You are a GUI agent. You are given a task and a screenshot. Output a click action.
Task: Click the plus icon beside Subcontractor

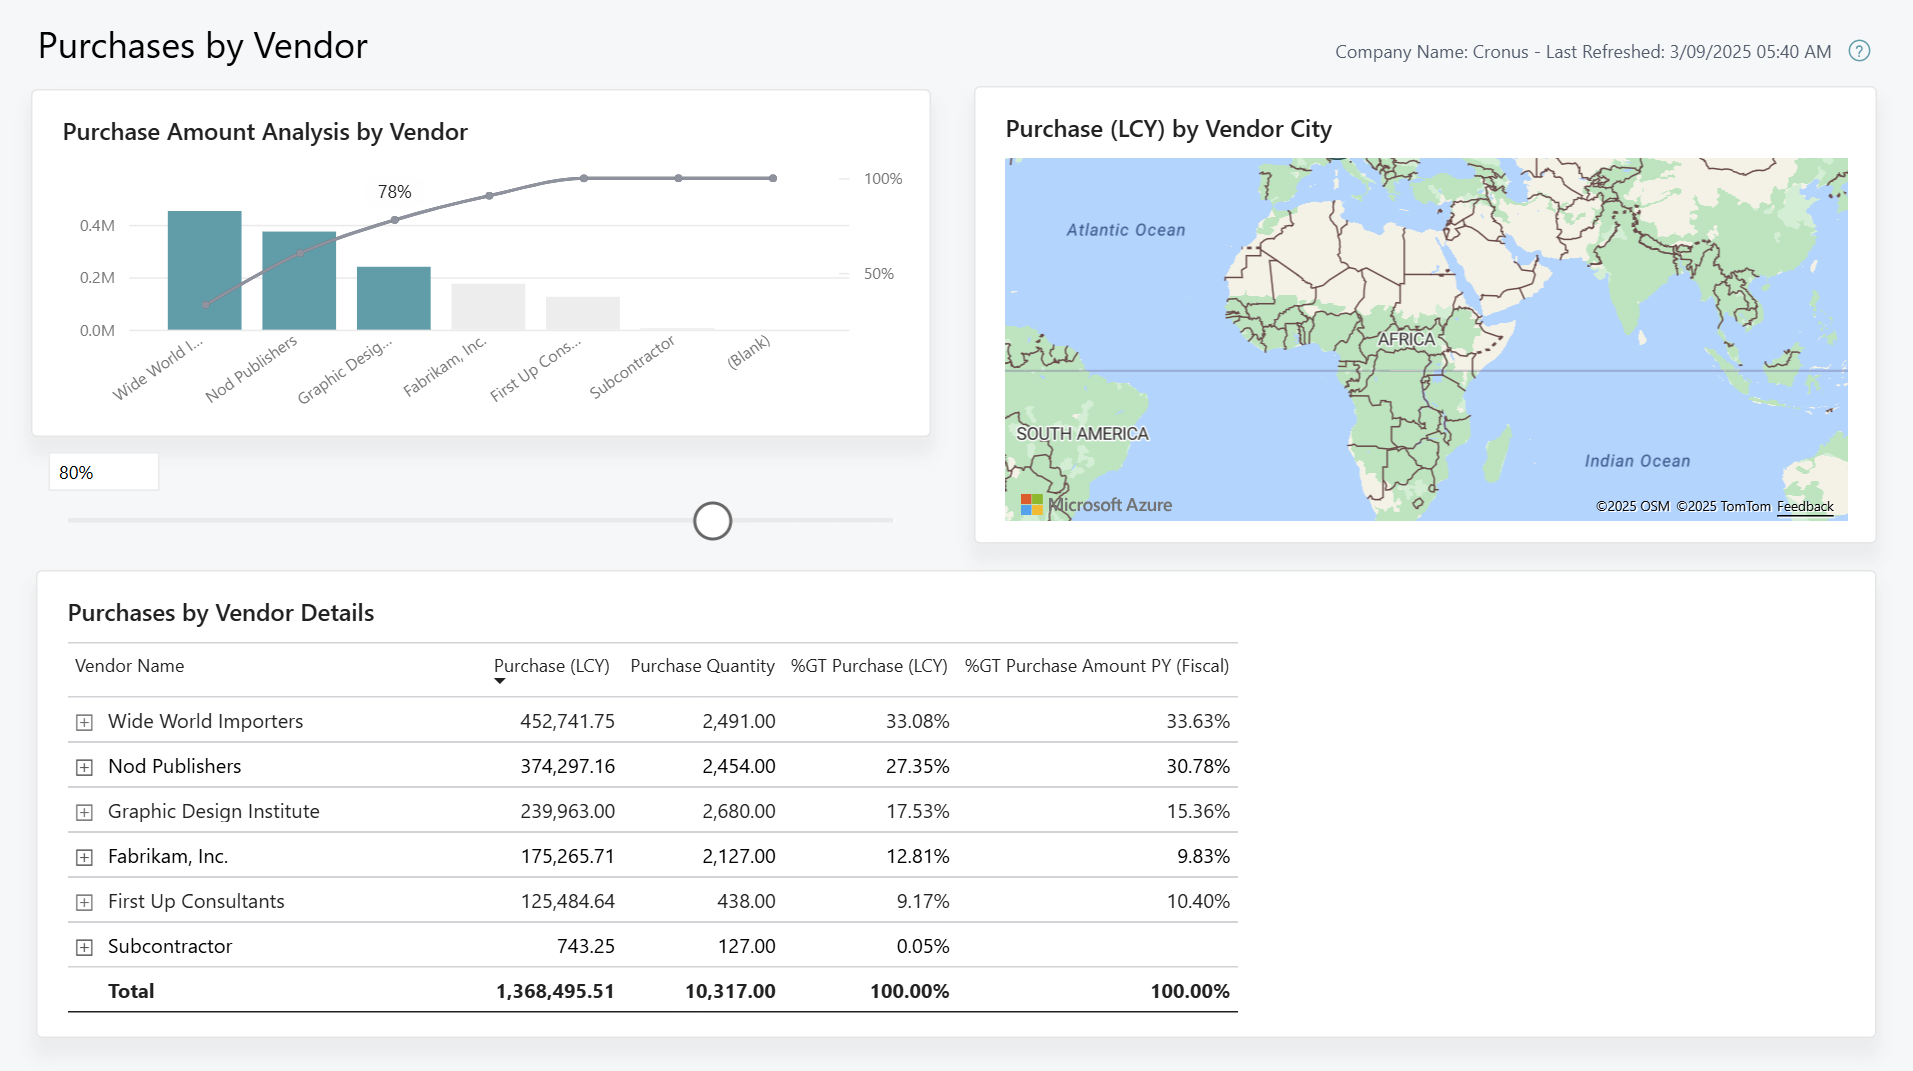(x=84, y=947)
